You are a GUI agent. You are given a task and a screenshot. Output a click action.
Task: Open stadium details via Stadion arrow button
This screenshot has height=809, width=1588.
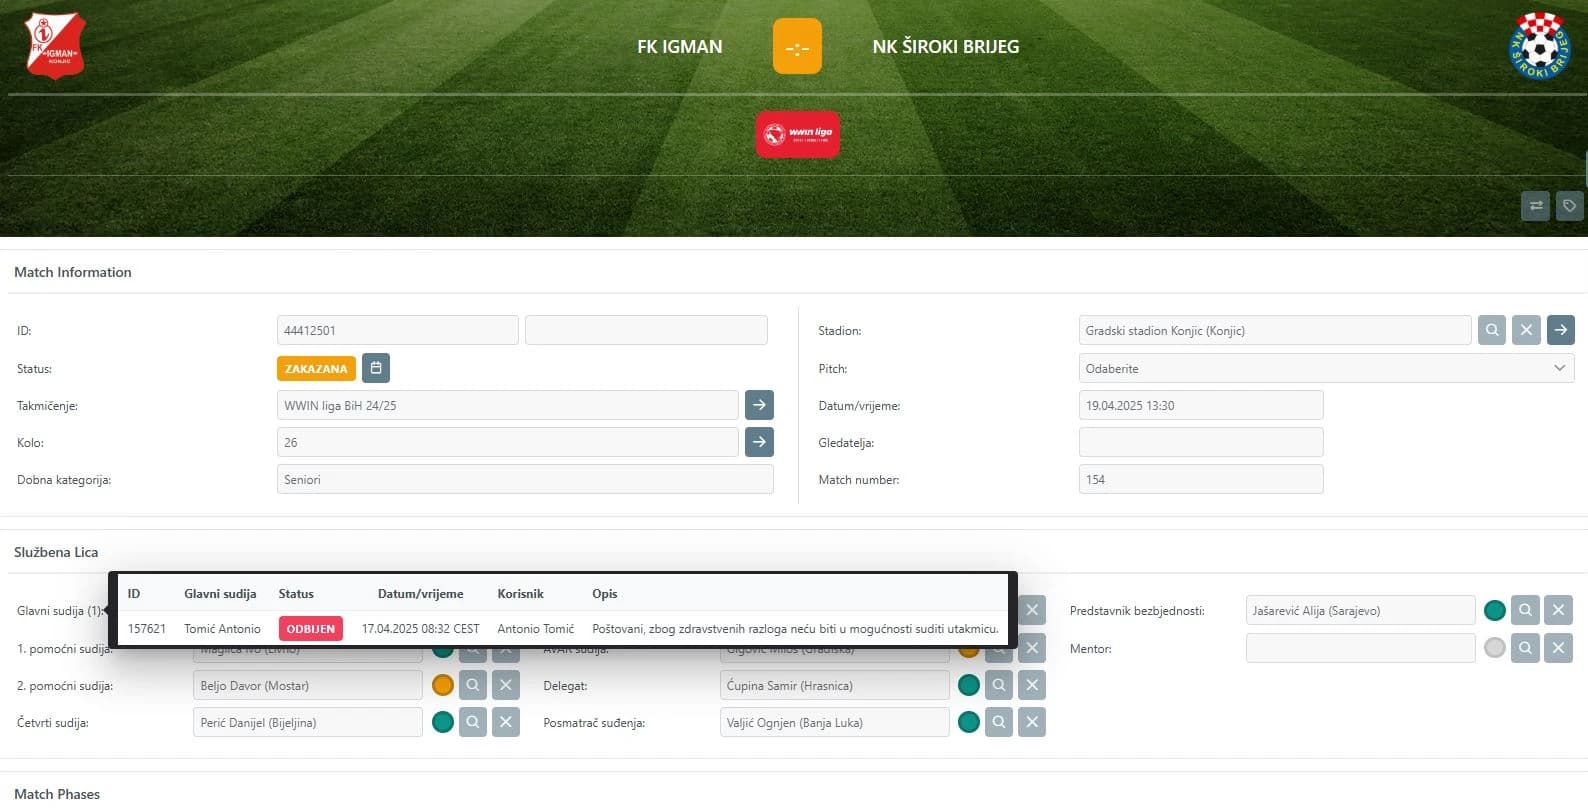pos(1560,330)
